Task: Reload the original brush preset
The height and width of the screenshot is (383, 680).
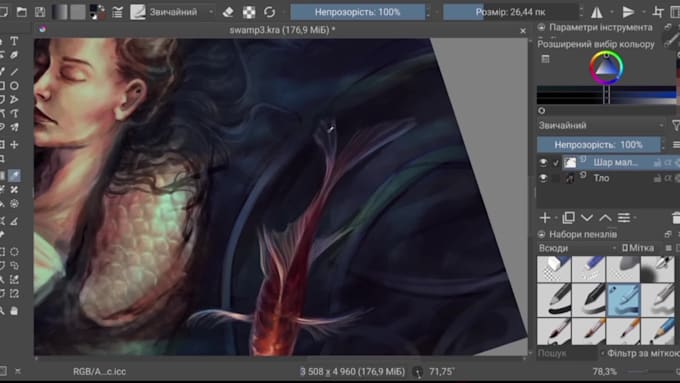Action: point(269,12)
